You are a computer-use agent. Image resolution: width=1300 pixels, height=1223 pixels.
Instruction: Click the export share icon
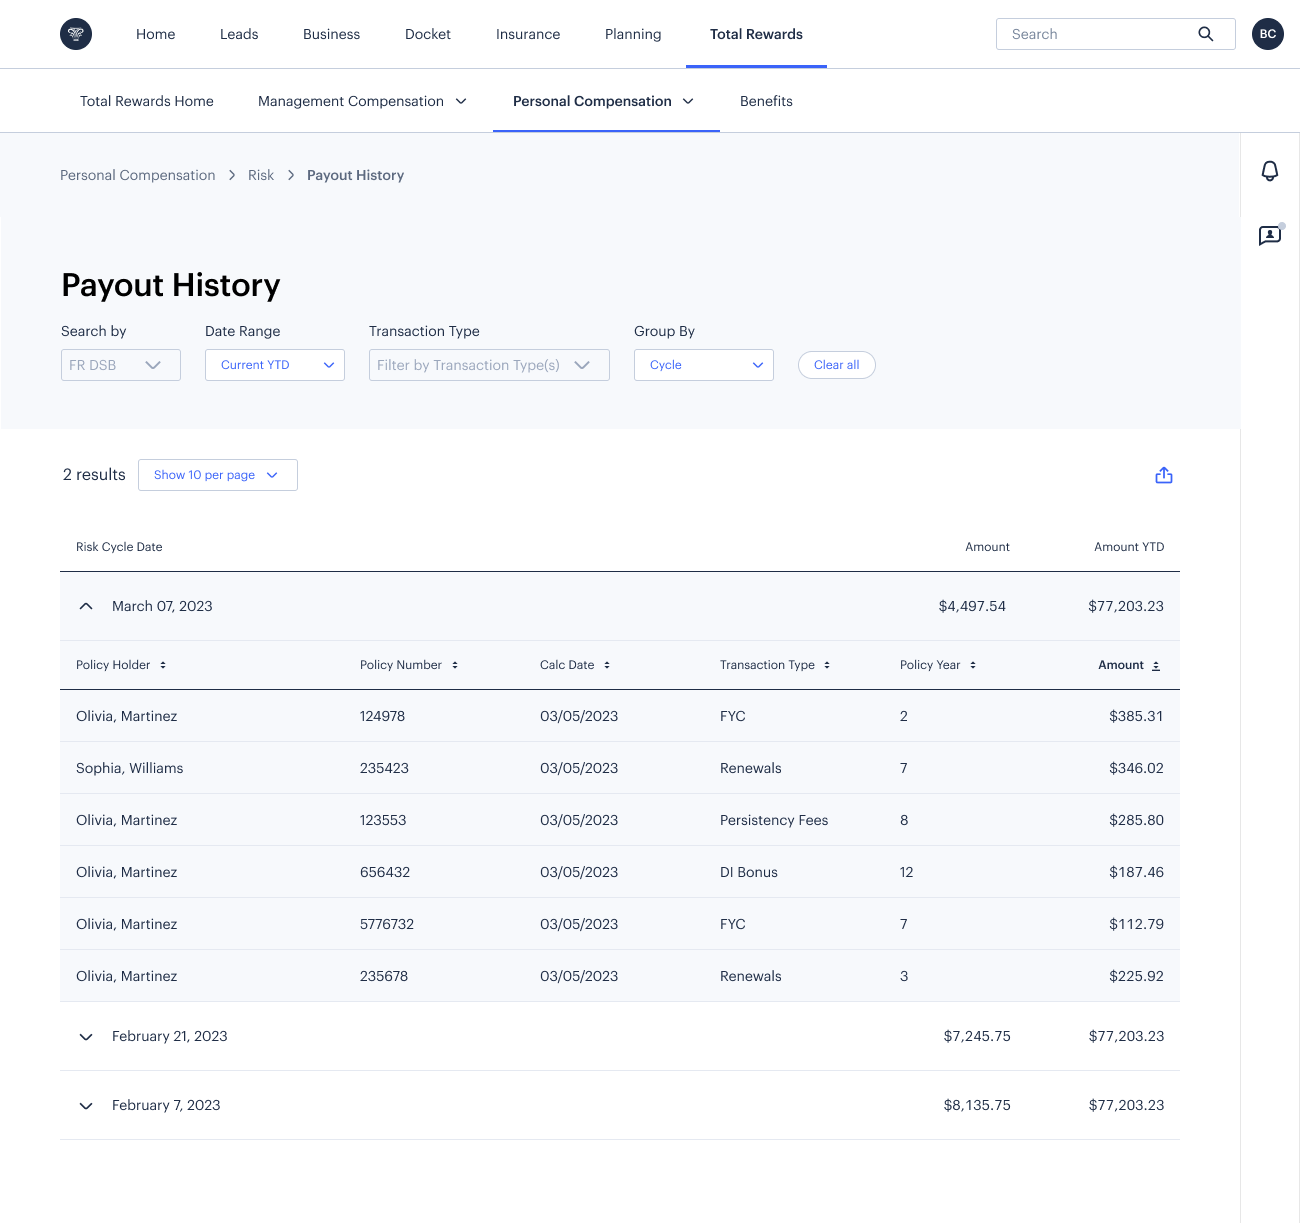point(1164,475)
